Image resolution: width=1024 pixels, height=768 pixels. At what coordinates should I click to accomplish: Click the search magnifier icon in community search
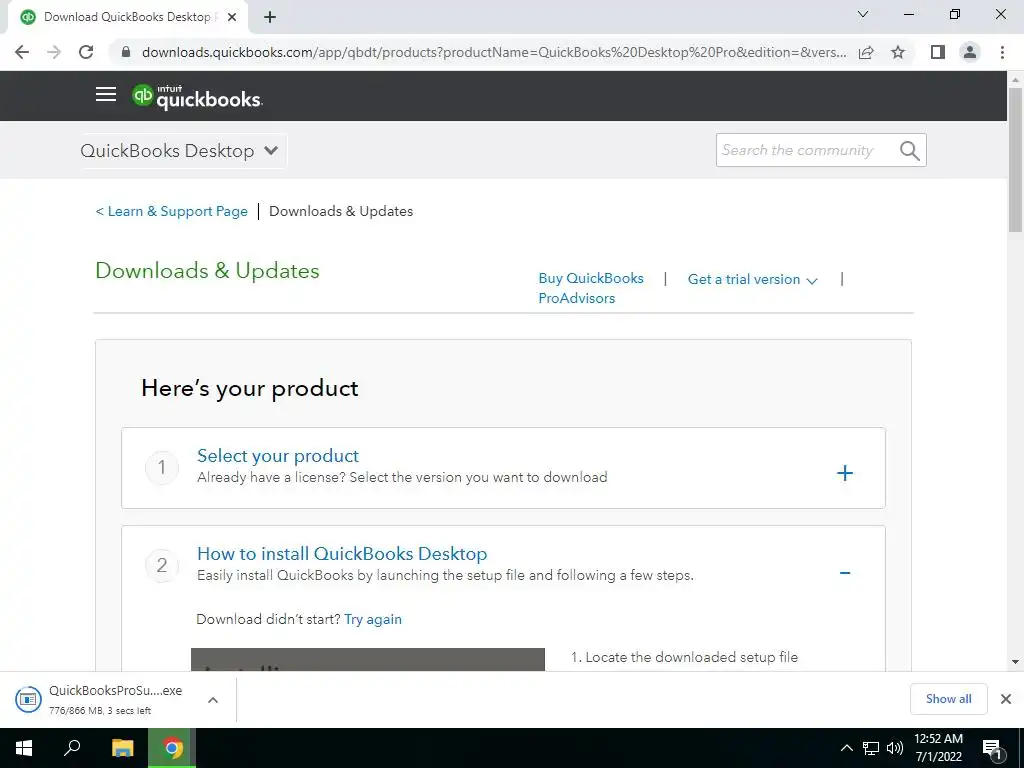point(910,151)
